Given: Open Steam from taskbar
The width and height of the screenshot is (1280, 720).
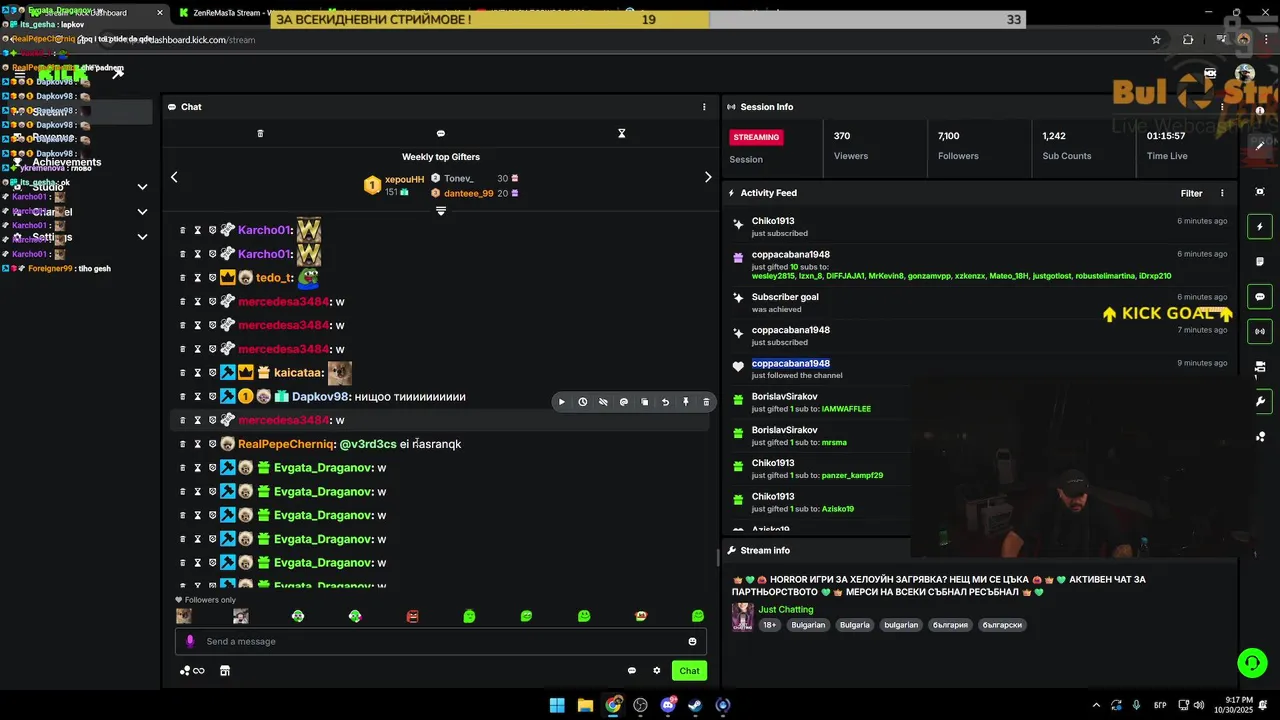Looking at the screenshot, I should (695, 705).
